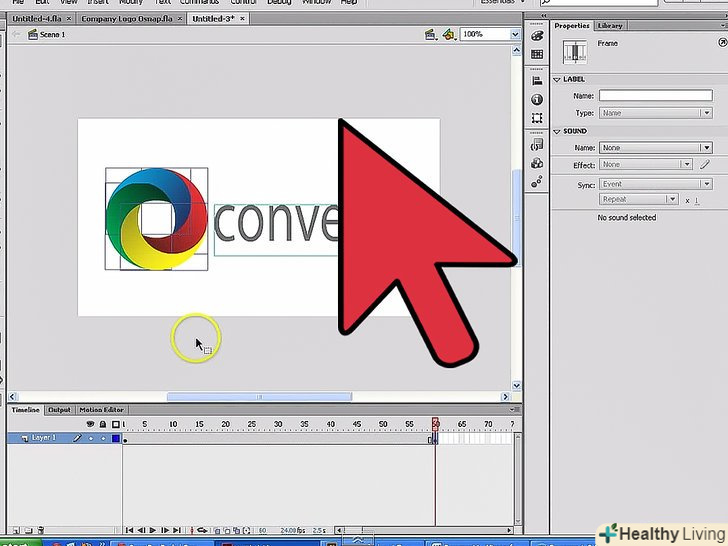
Task: Open the Swatches panel icon
Action: (537, 54)
